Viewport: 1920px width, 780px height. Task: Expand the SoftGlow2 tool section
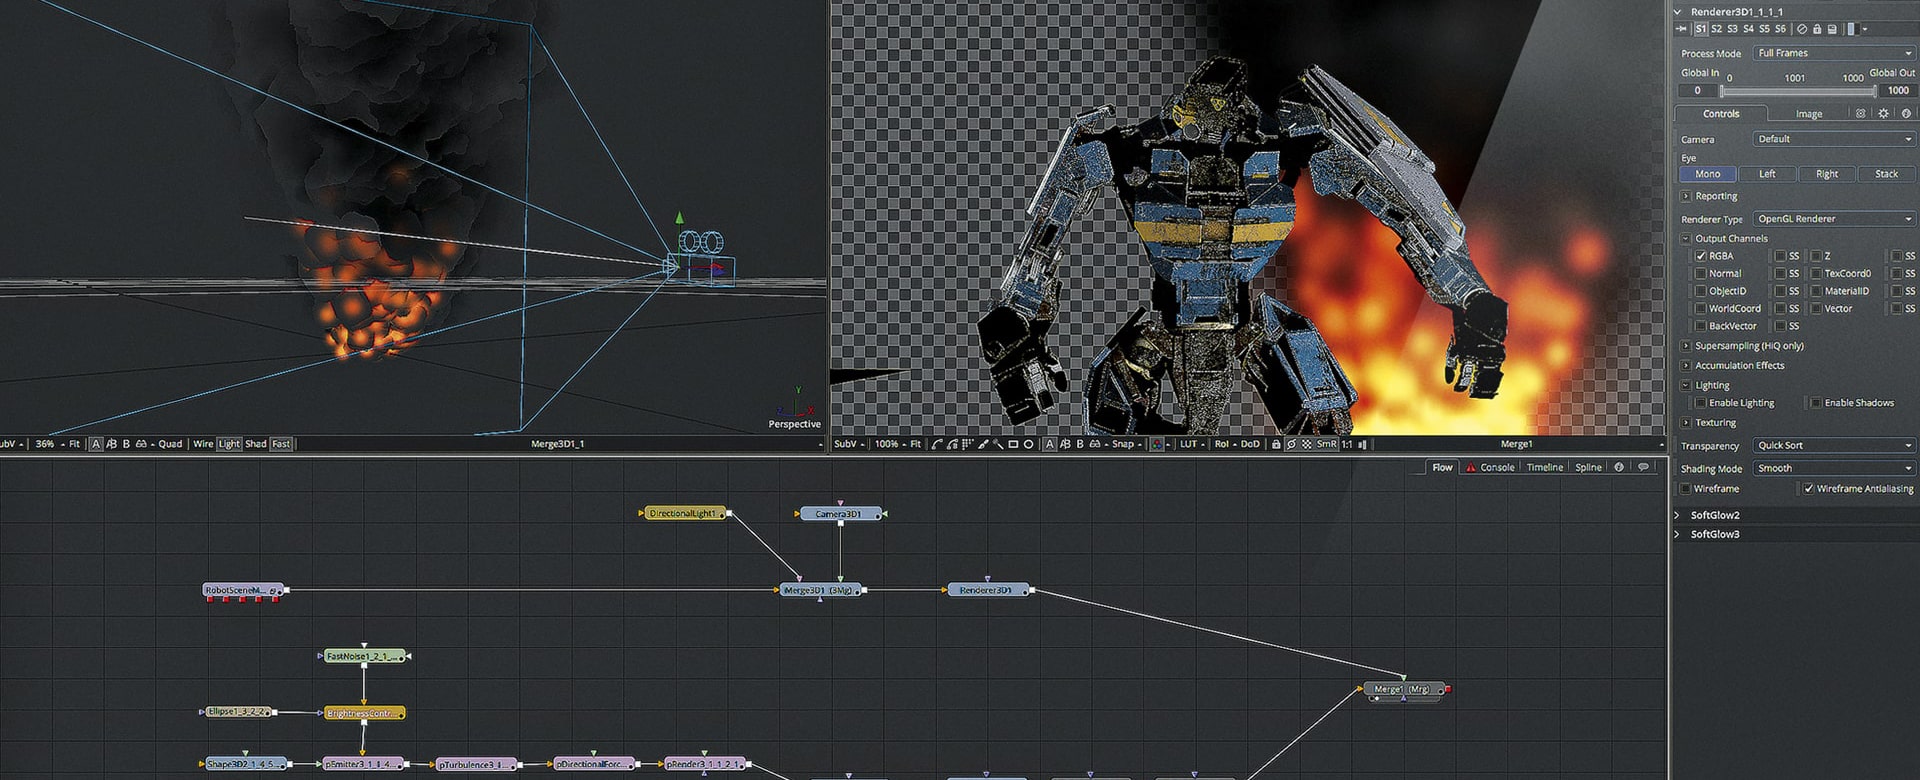coord(1678,515)
